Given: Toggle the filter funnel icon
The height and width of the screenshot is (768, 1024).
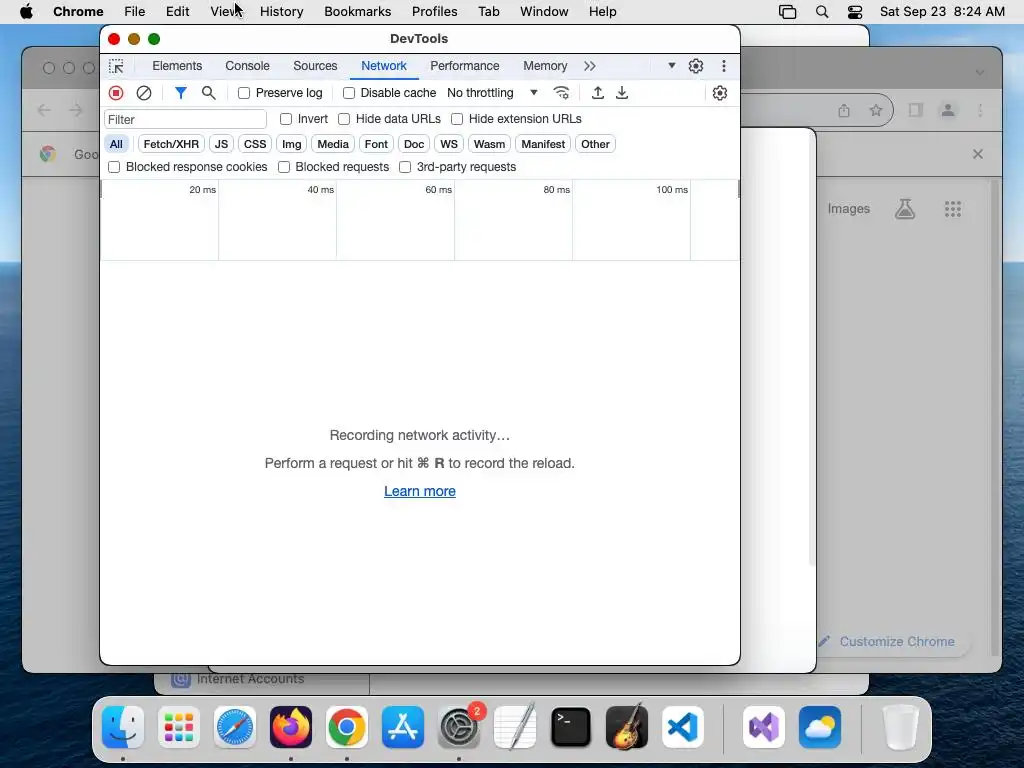Looking at the screenshot, I should [x=181, y=93].
